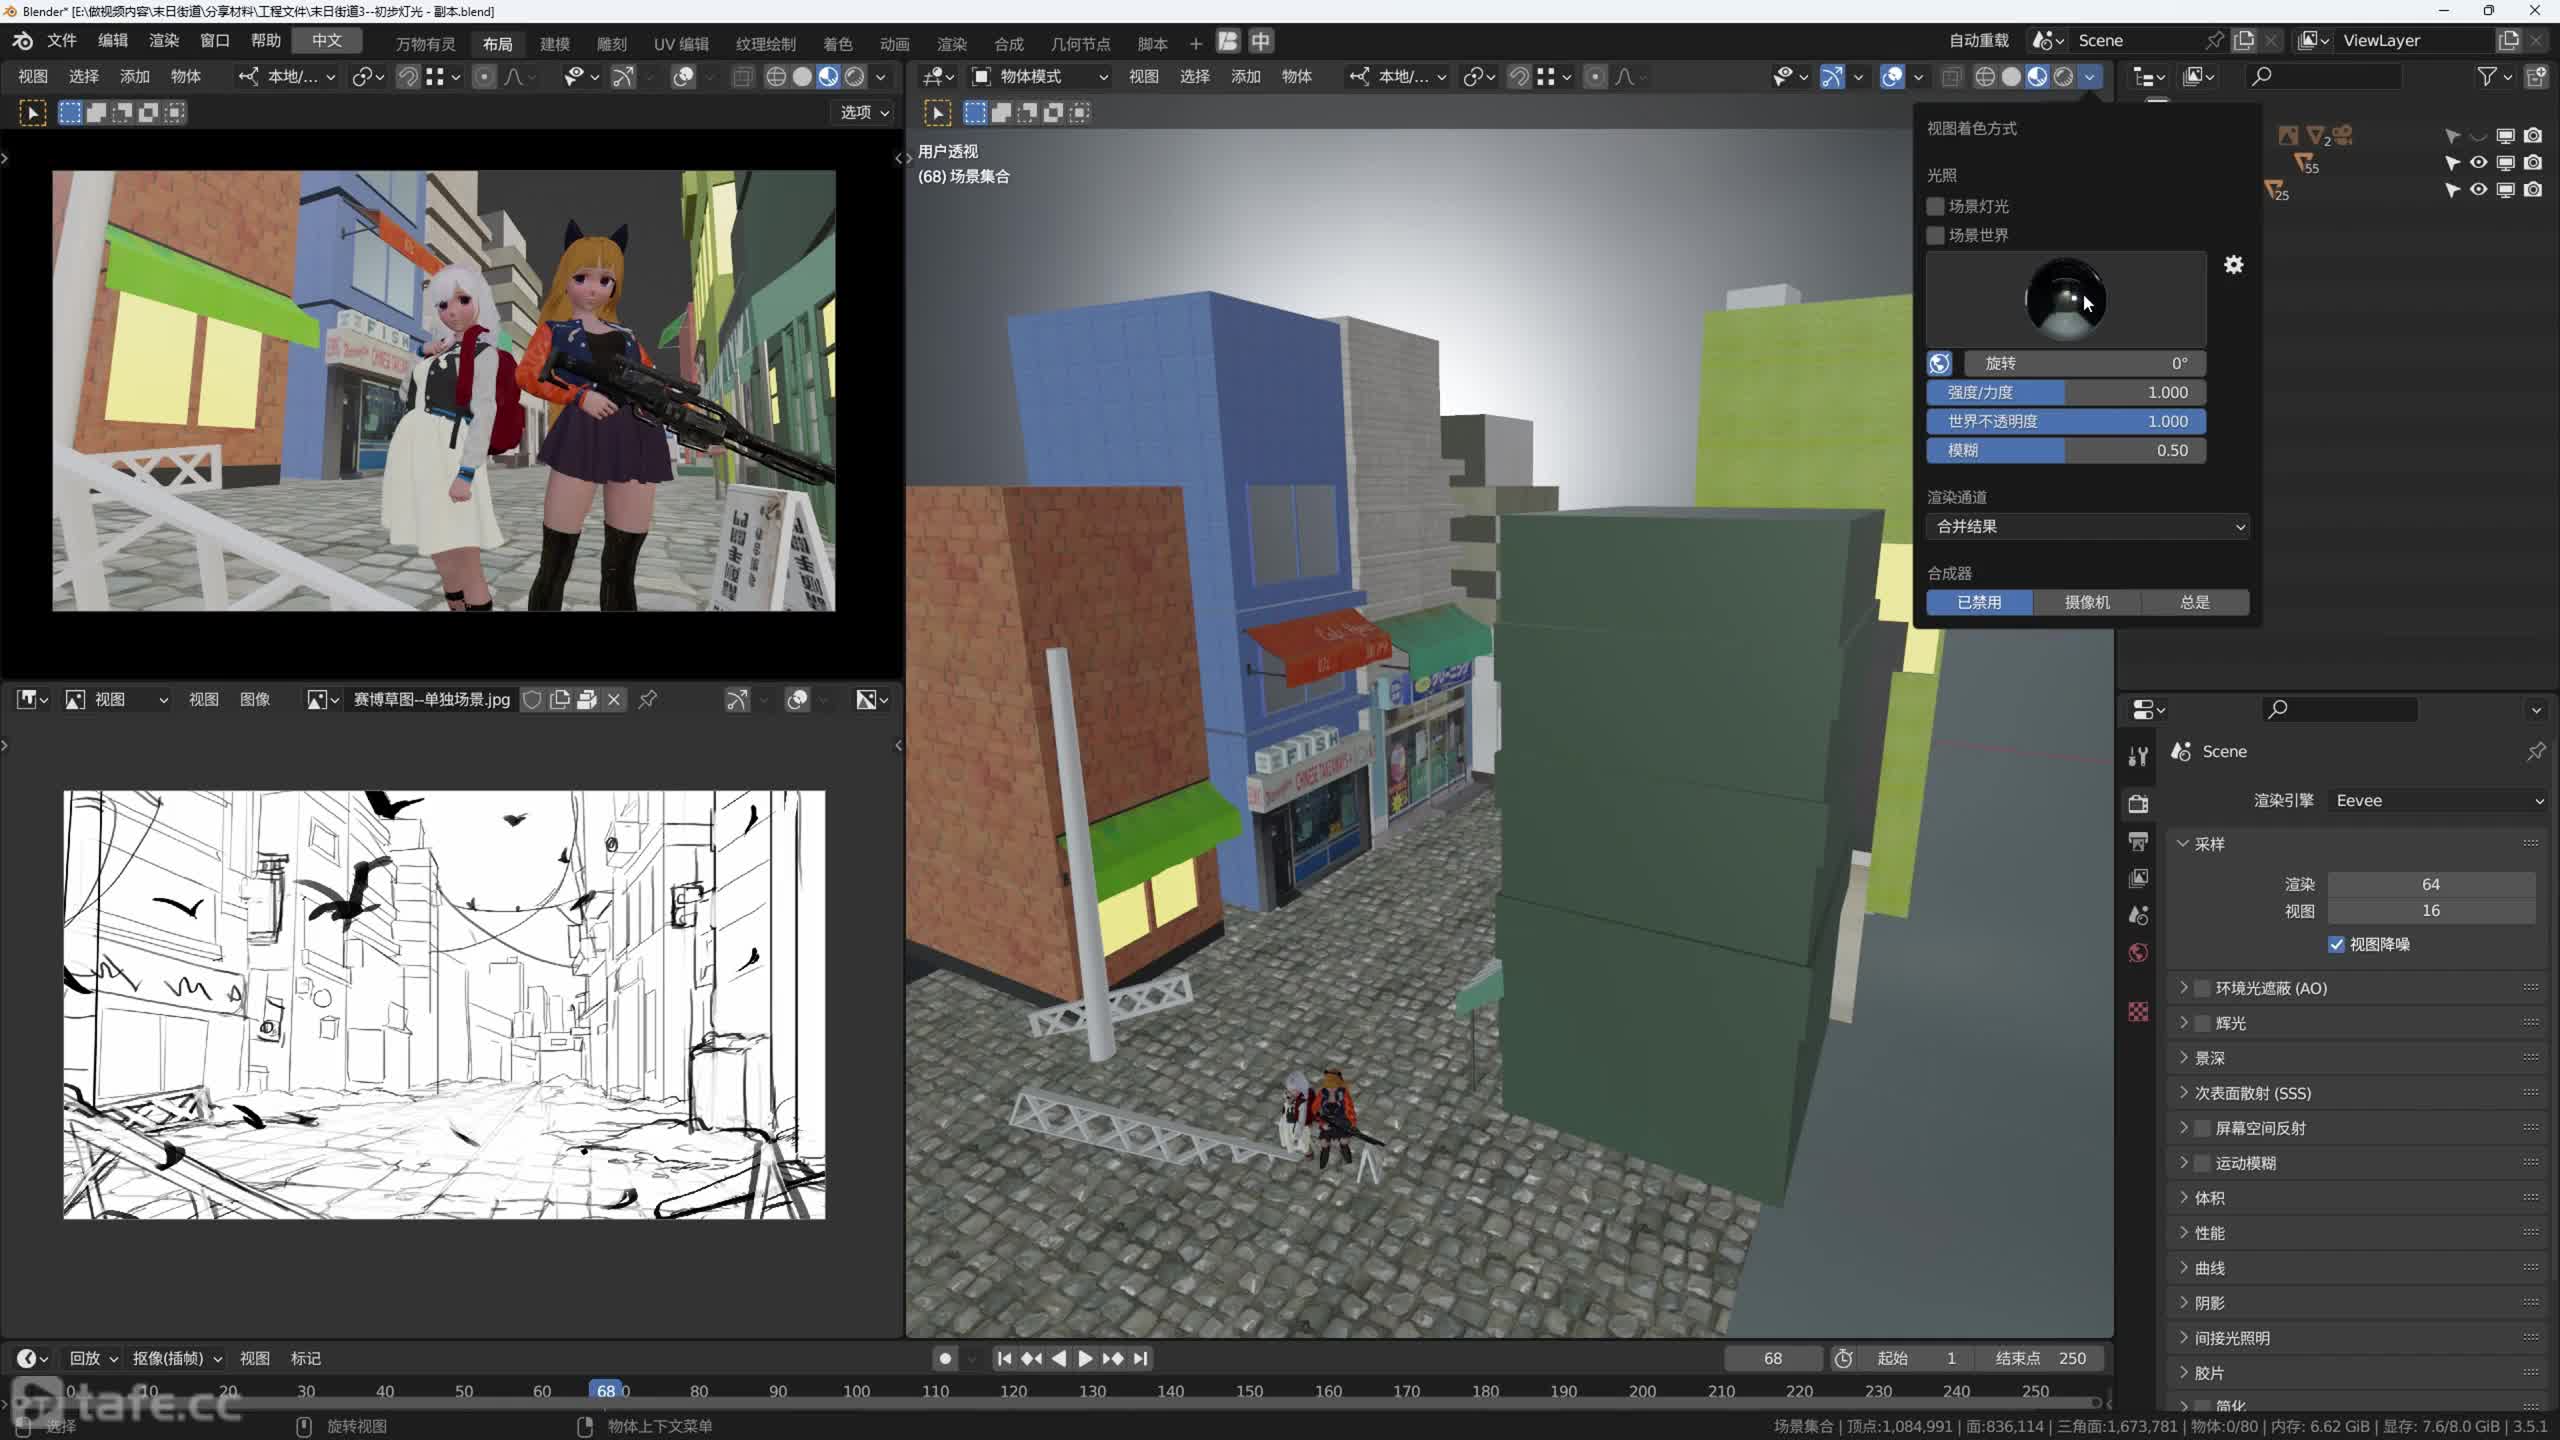Open render pass dropdown (合并结果)
This screenshot has height=1440, width=2560.
point(2087,526)
